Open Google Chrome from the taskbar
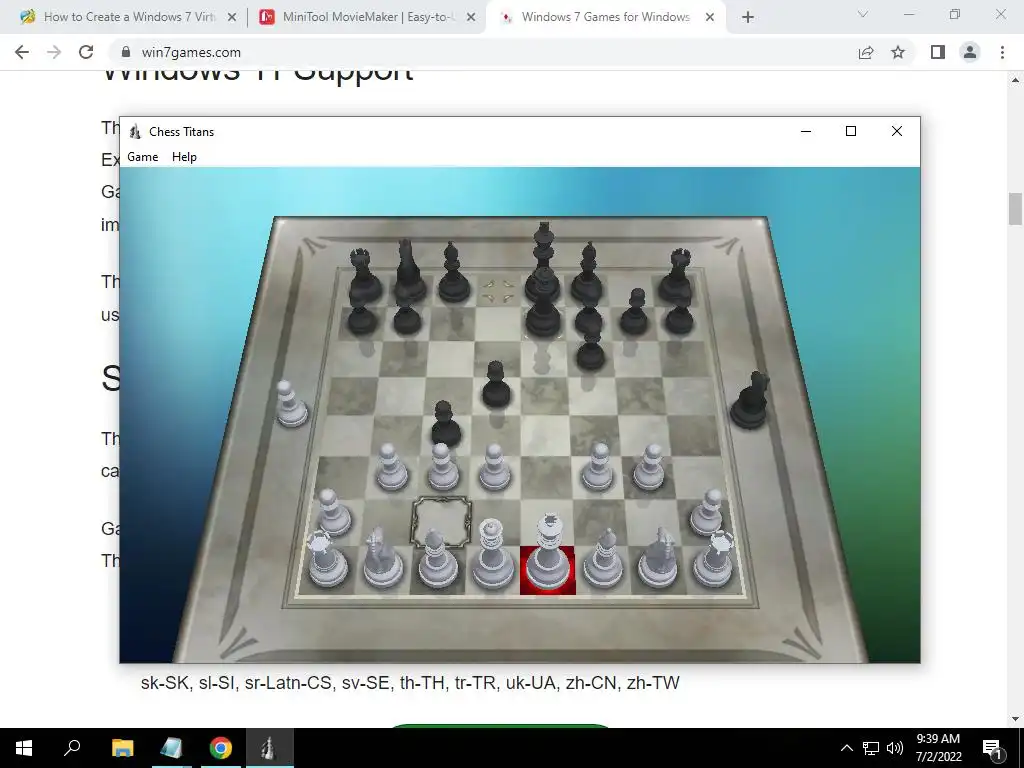 click(x=221, y=748)
